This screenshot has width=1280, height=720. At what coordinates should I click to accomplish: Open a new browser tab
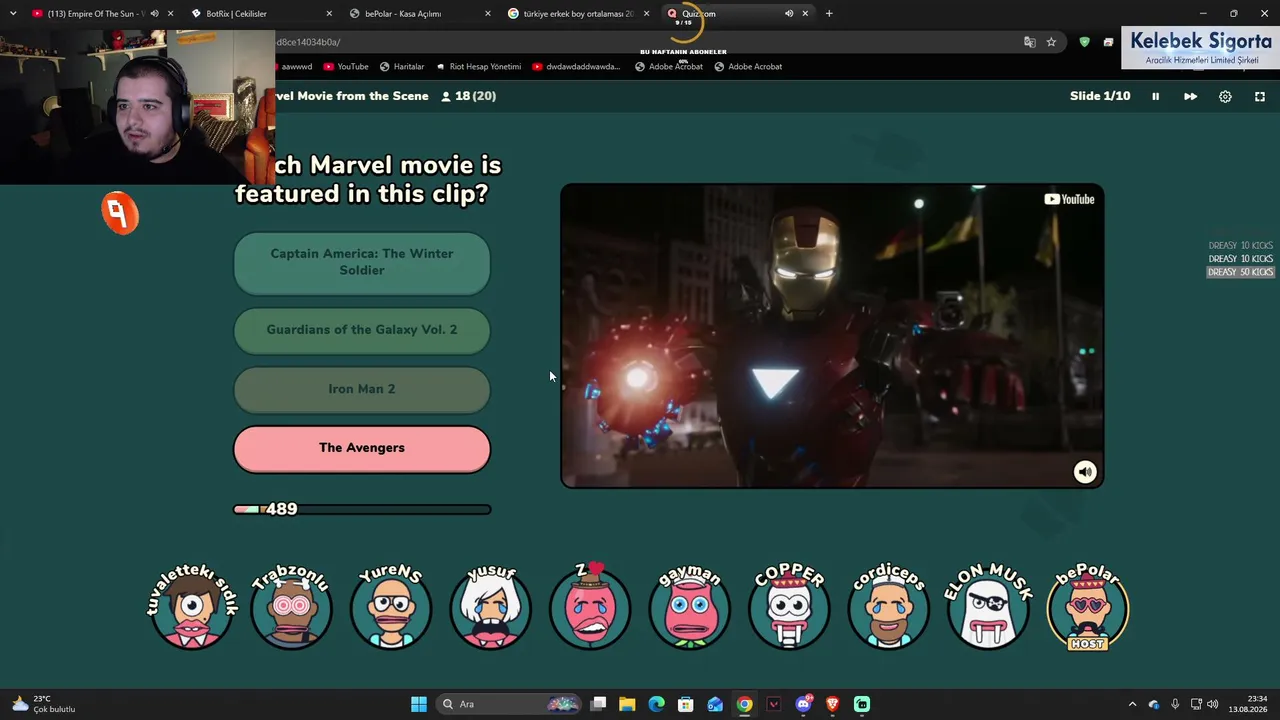(x=829, y=14)
